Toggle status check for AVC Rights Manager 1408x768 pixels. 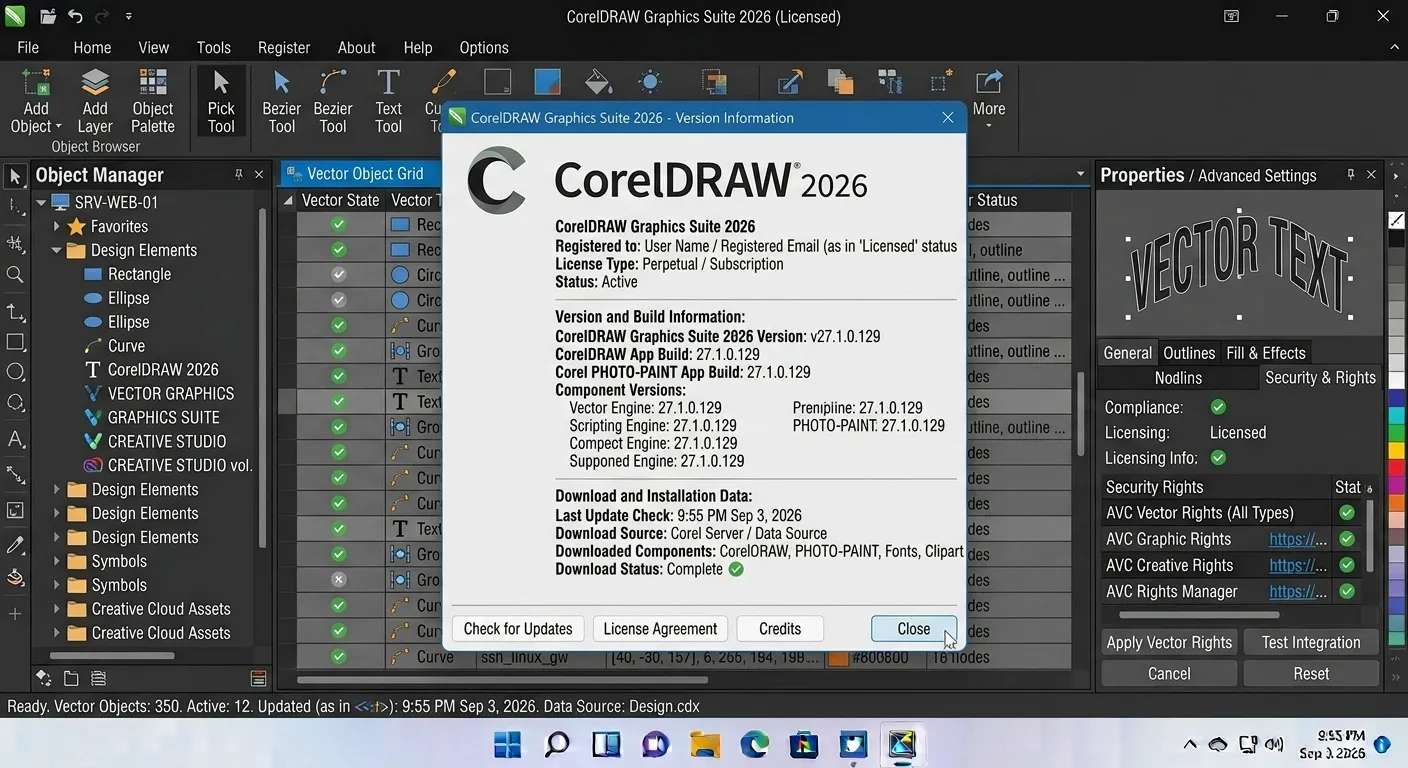pos(1347,591)
